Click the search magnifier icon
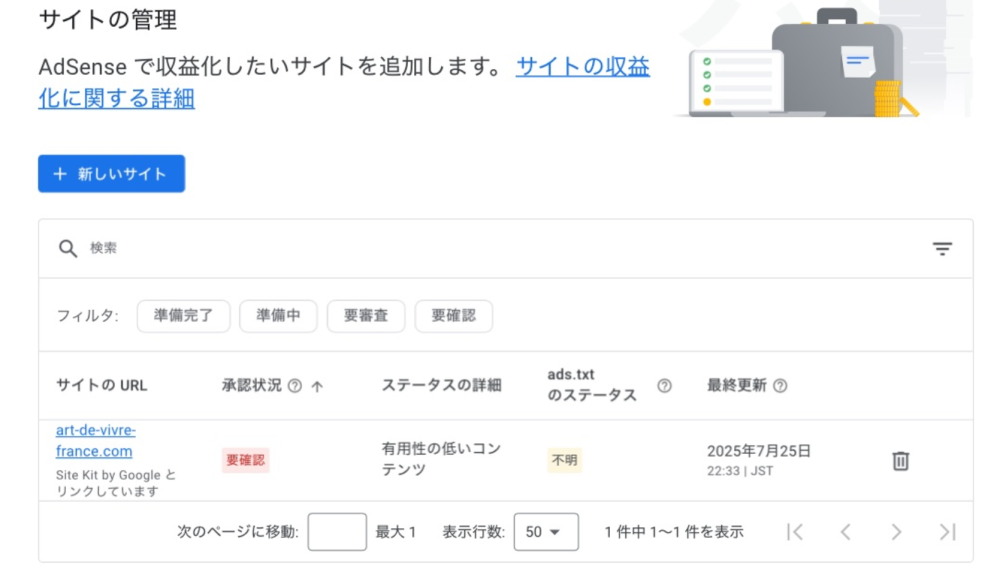 pos(68,249)
